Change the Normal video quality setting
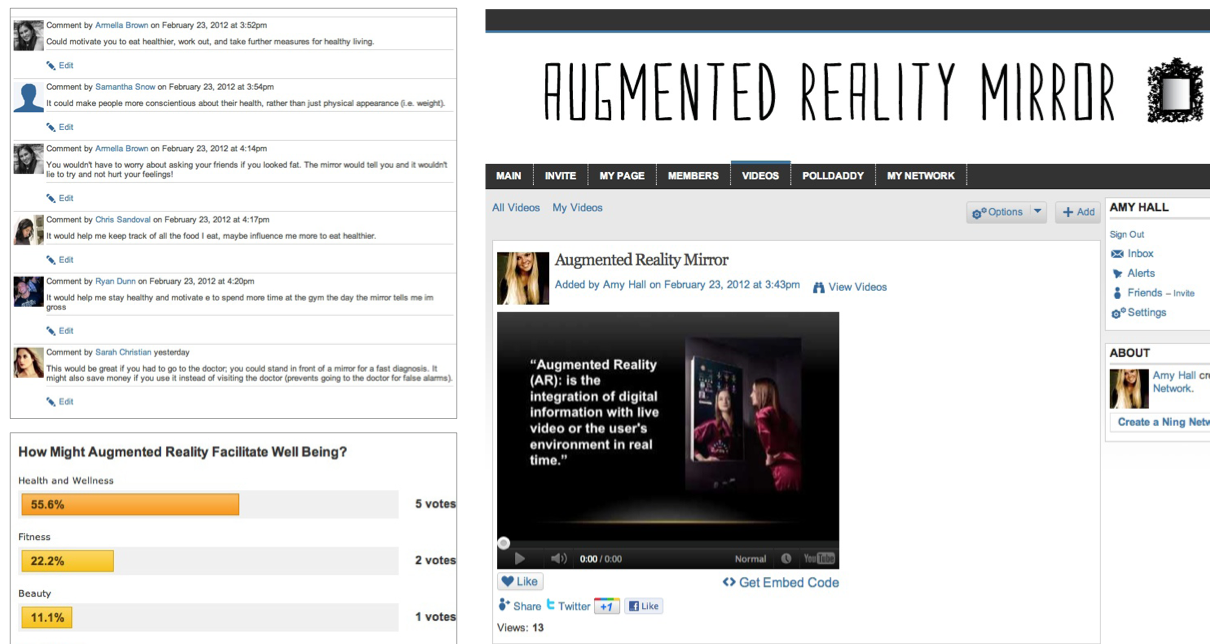Screen dimensions: 1223x644 750,559
